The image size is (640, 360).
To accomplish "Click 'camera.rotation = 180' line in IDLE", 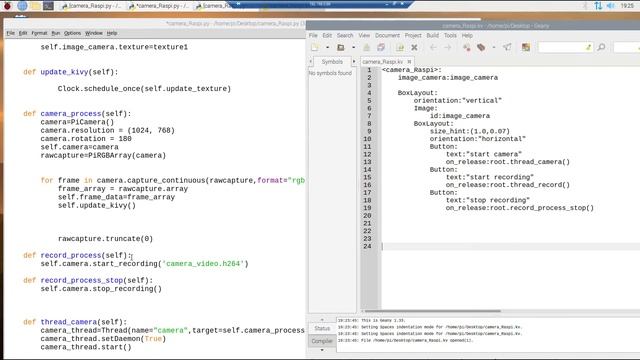I will 86,139.
